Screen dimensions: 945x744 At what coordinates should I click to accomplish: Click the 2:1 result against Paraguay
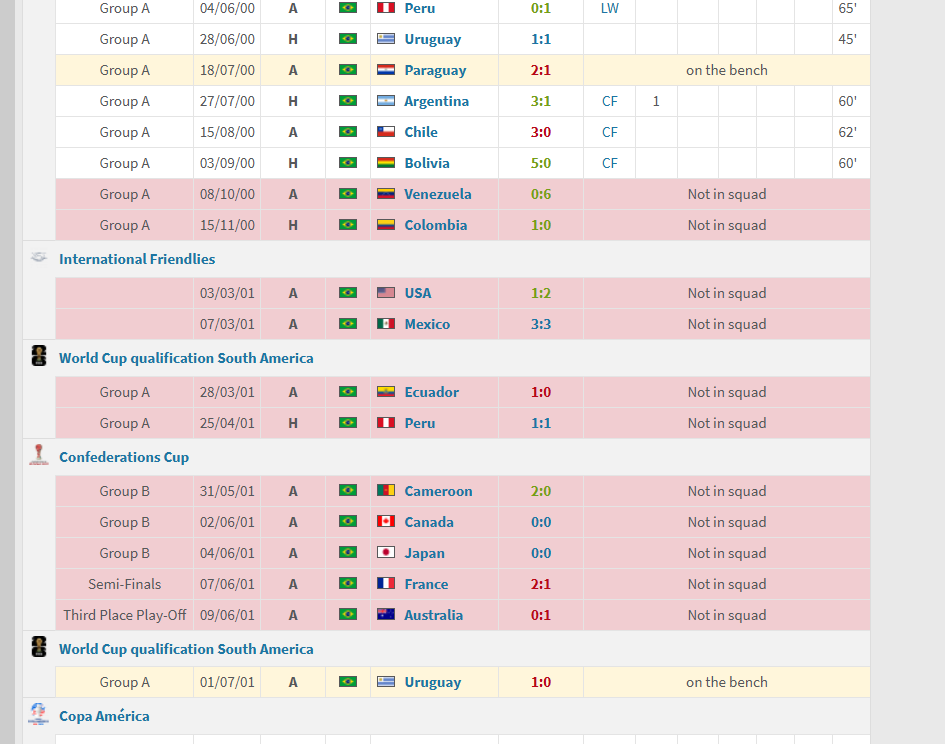click(x=541, y=71)
